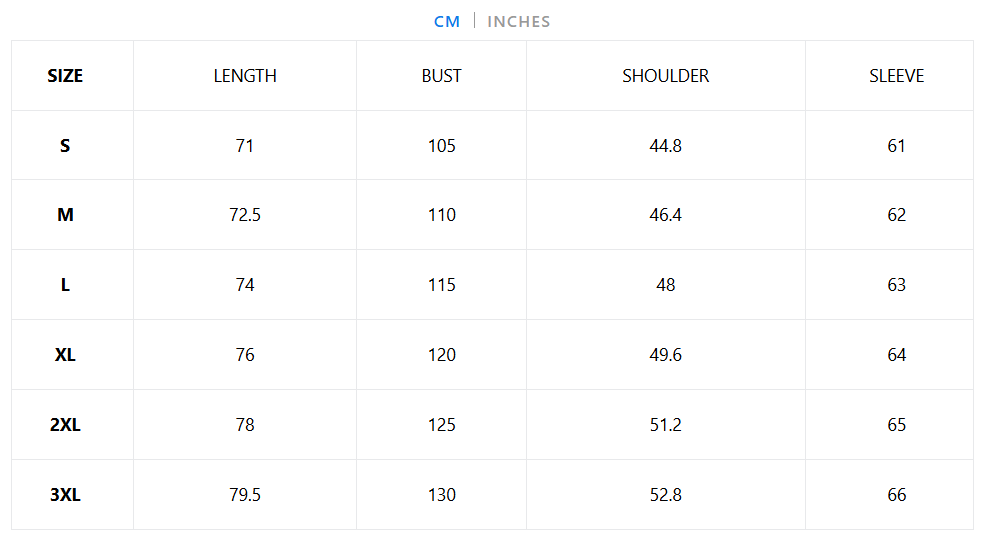
Task: Click the 64 sleeve value for XL
Action: tap(896, 355)
